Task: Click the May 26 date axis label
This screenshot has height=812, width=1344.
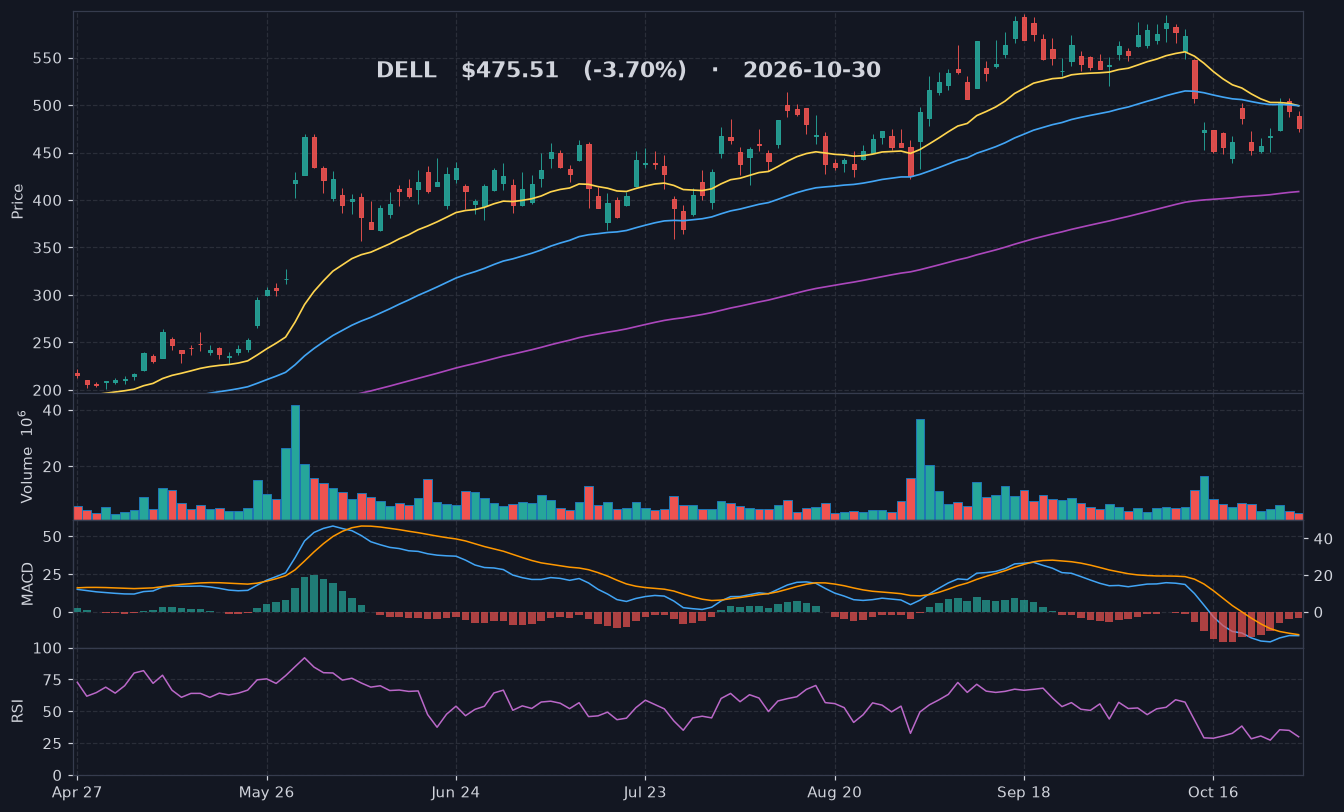Action: [267, 792]
